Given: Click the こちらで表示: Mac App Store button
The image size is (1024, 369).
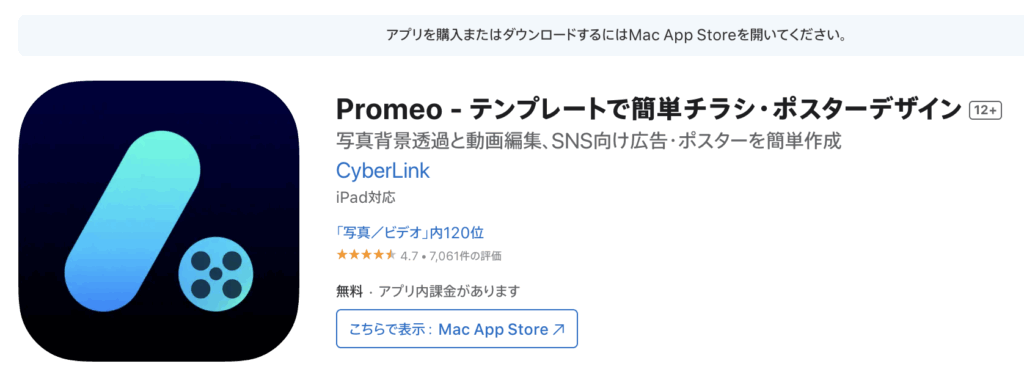Looking at the screenshot, I should (x=457, y=329).
